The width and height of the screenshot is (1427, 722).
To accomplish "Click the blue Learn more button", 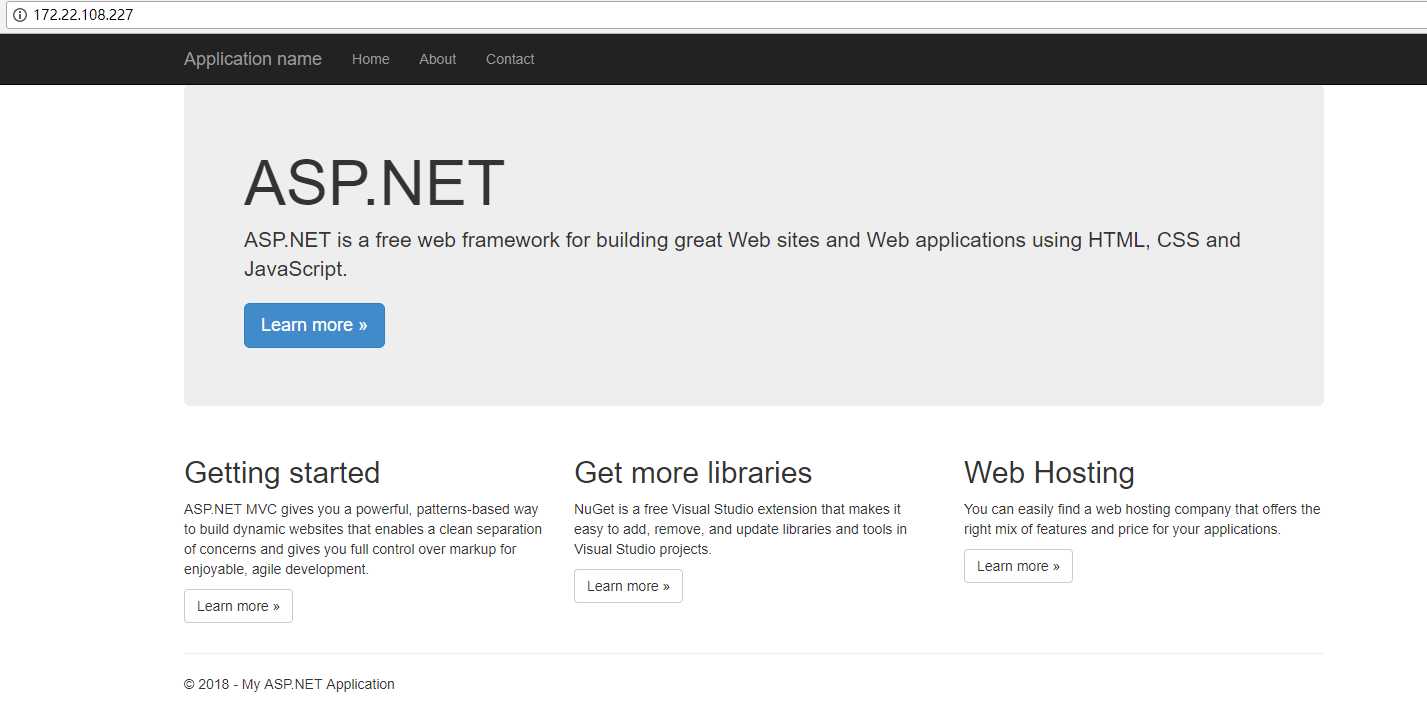I will (x=314, y=325).
